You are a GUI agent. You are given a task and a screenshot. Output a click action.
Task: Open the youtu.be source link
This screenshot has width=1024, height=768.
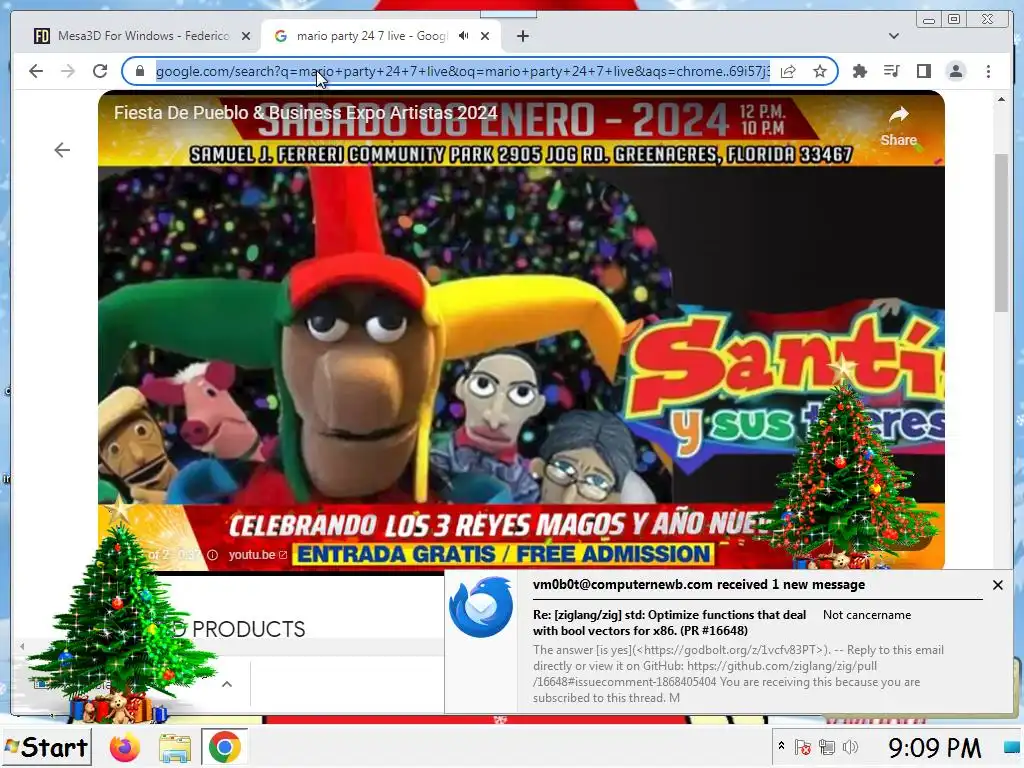(x=257, y=554)
